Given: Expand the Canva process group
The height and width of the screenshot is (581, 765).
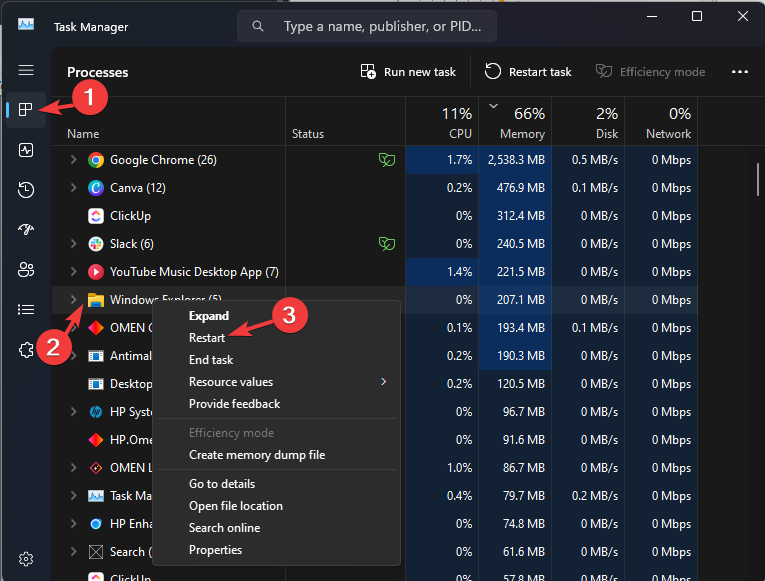Looking at the screenshot, I should (x=73, y=188).
